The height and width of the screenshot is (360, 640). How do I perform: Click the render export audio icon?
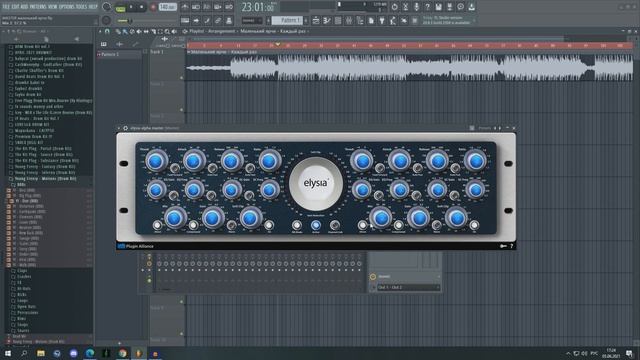pyautogui.click(x=449, y=7)
